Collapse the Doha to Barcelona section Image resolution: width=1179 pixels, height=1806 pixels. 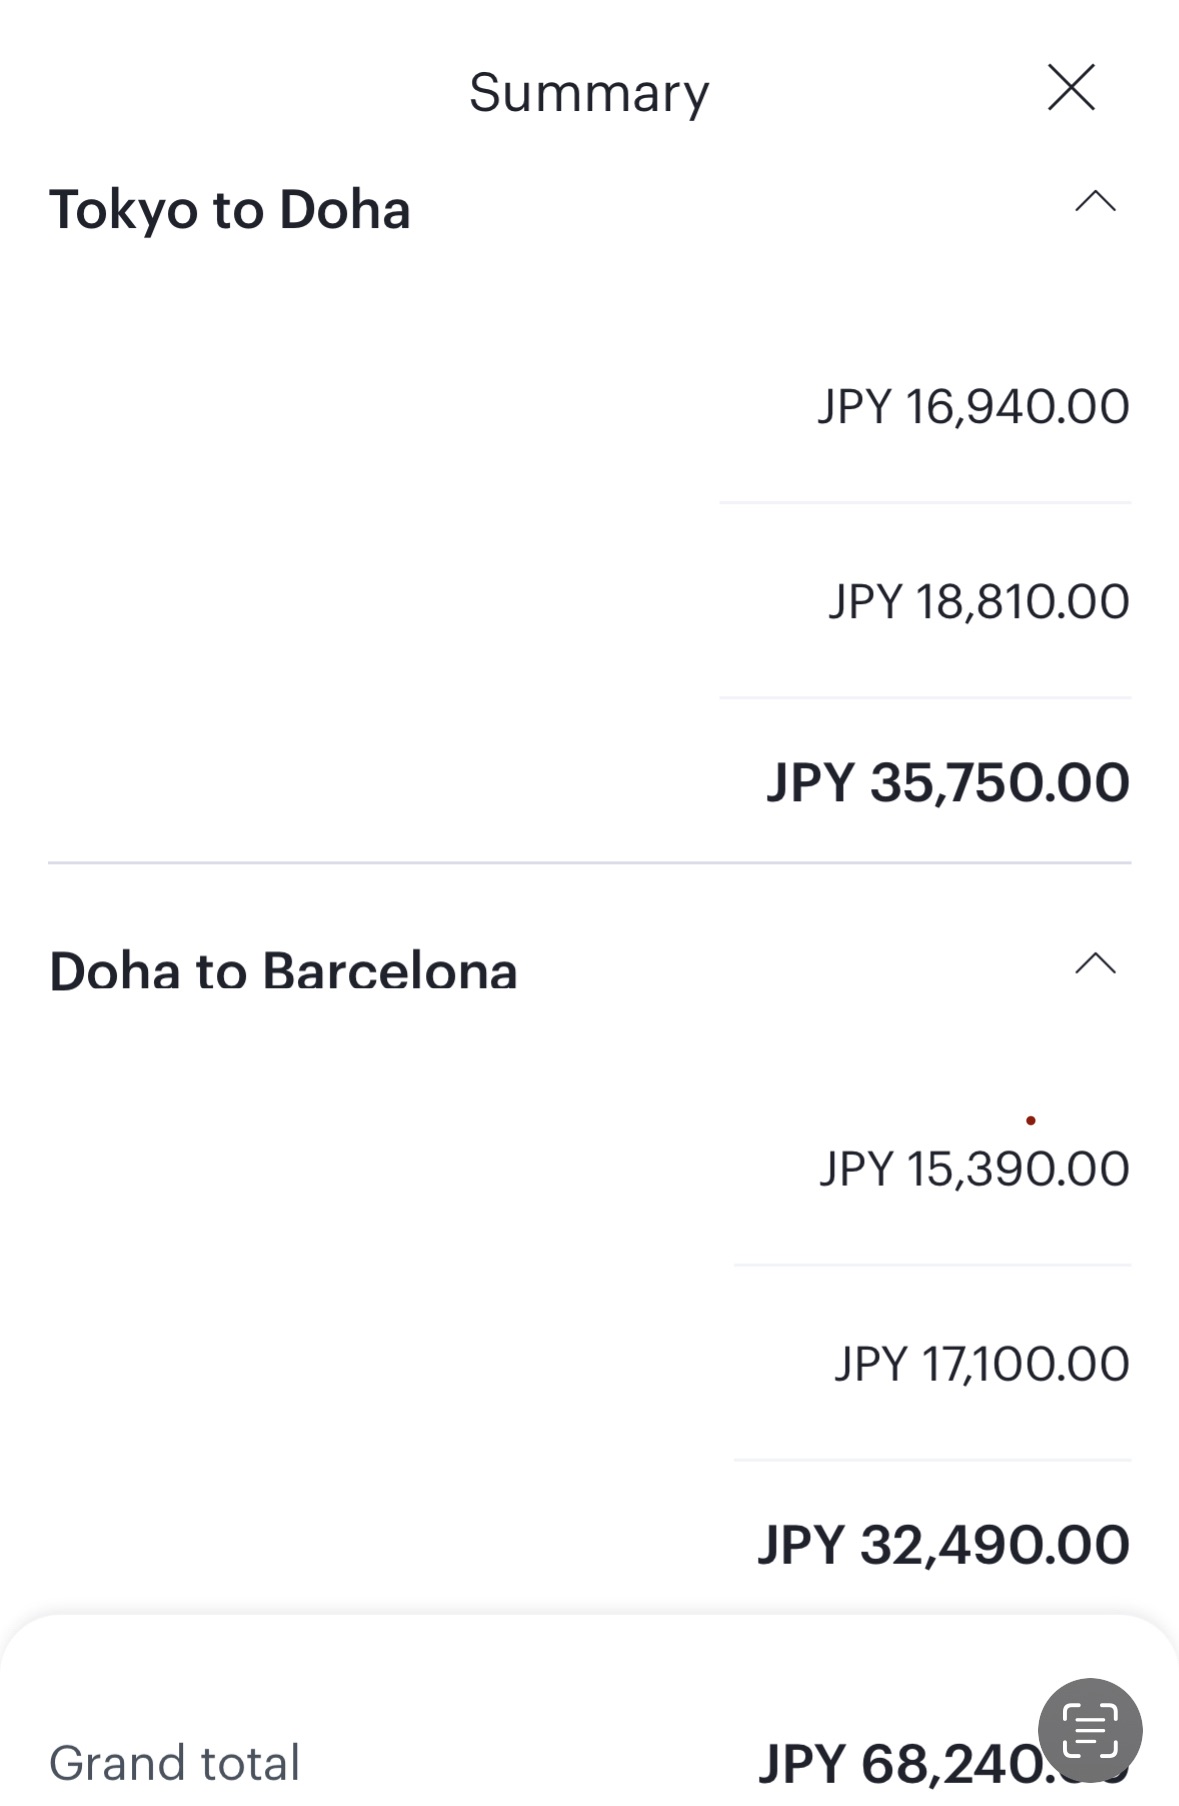[1095, 964]
